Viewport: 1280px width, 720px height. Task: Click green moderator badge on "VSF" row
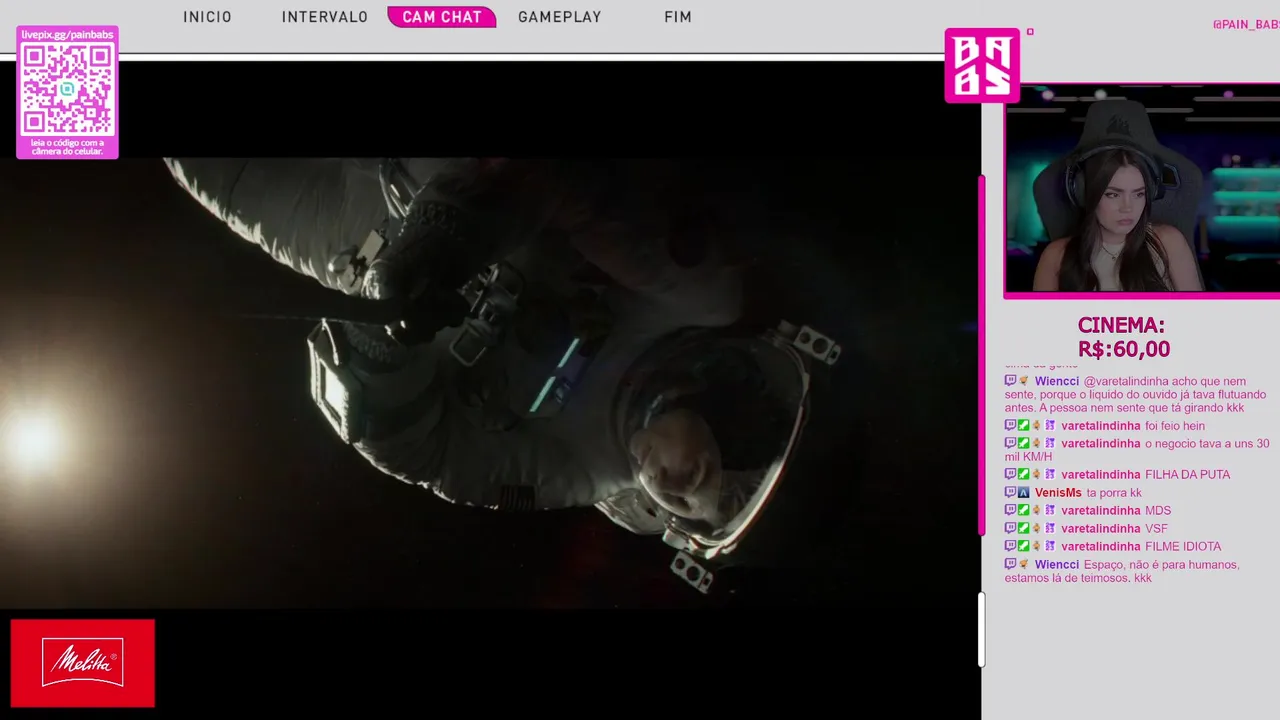(1023, 529)
